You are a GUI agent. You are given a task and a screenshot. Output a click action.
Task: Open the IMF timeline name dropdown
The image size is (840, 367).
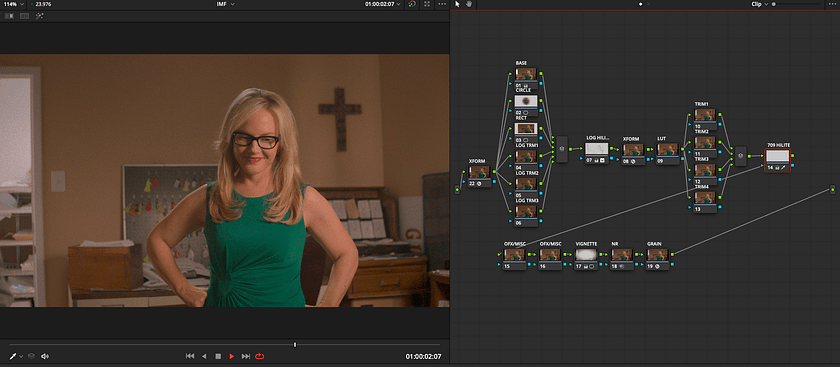(225, 4)
